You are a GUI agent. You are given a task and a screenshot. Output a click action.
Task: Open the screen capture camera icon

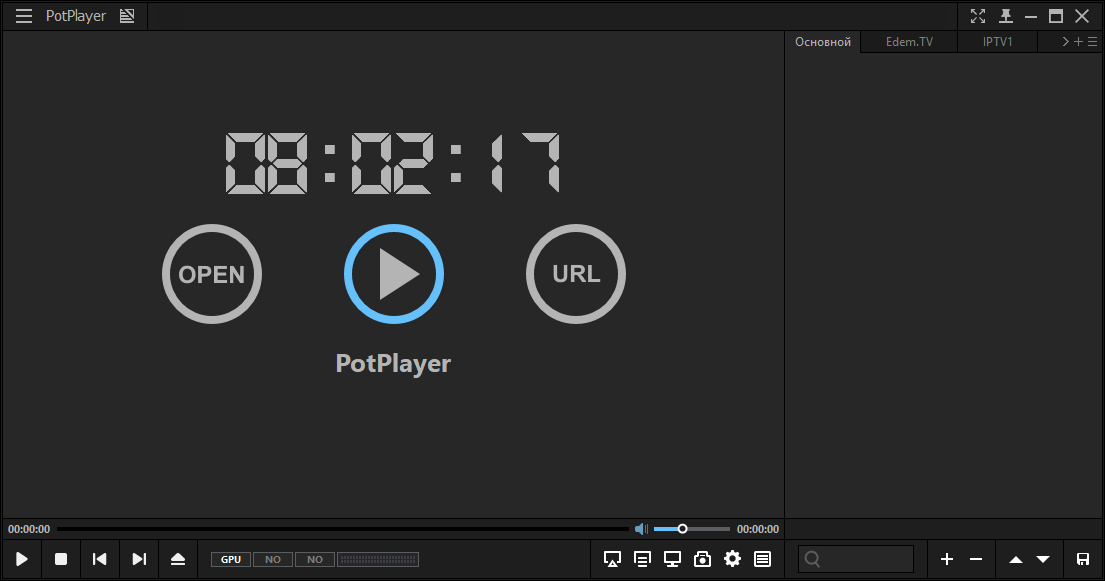coord(703,559)
